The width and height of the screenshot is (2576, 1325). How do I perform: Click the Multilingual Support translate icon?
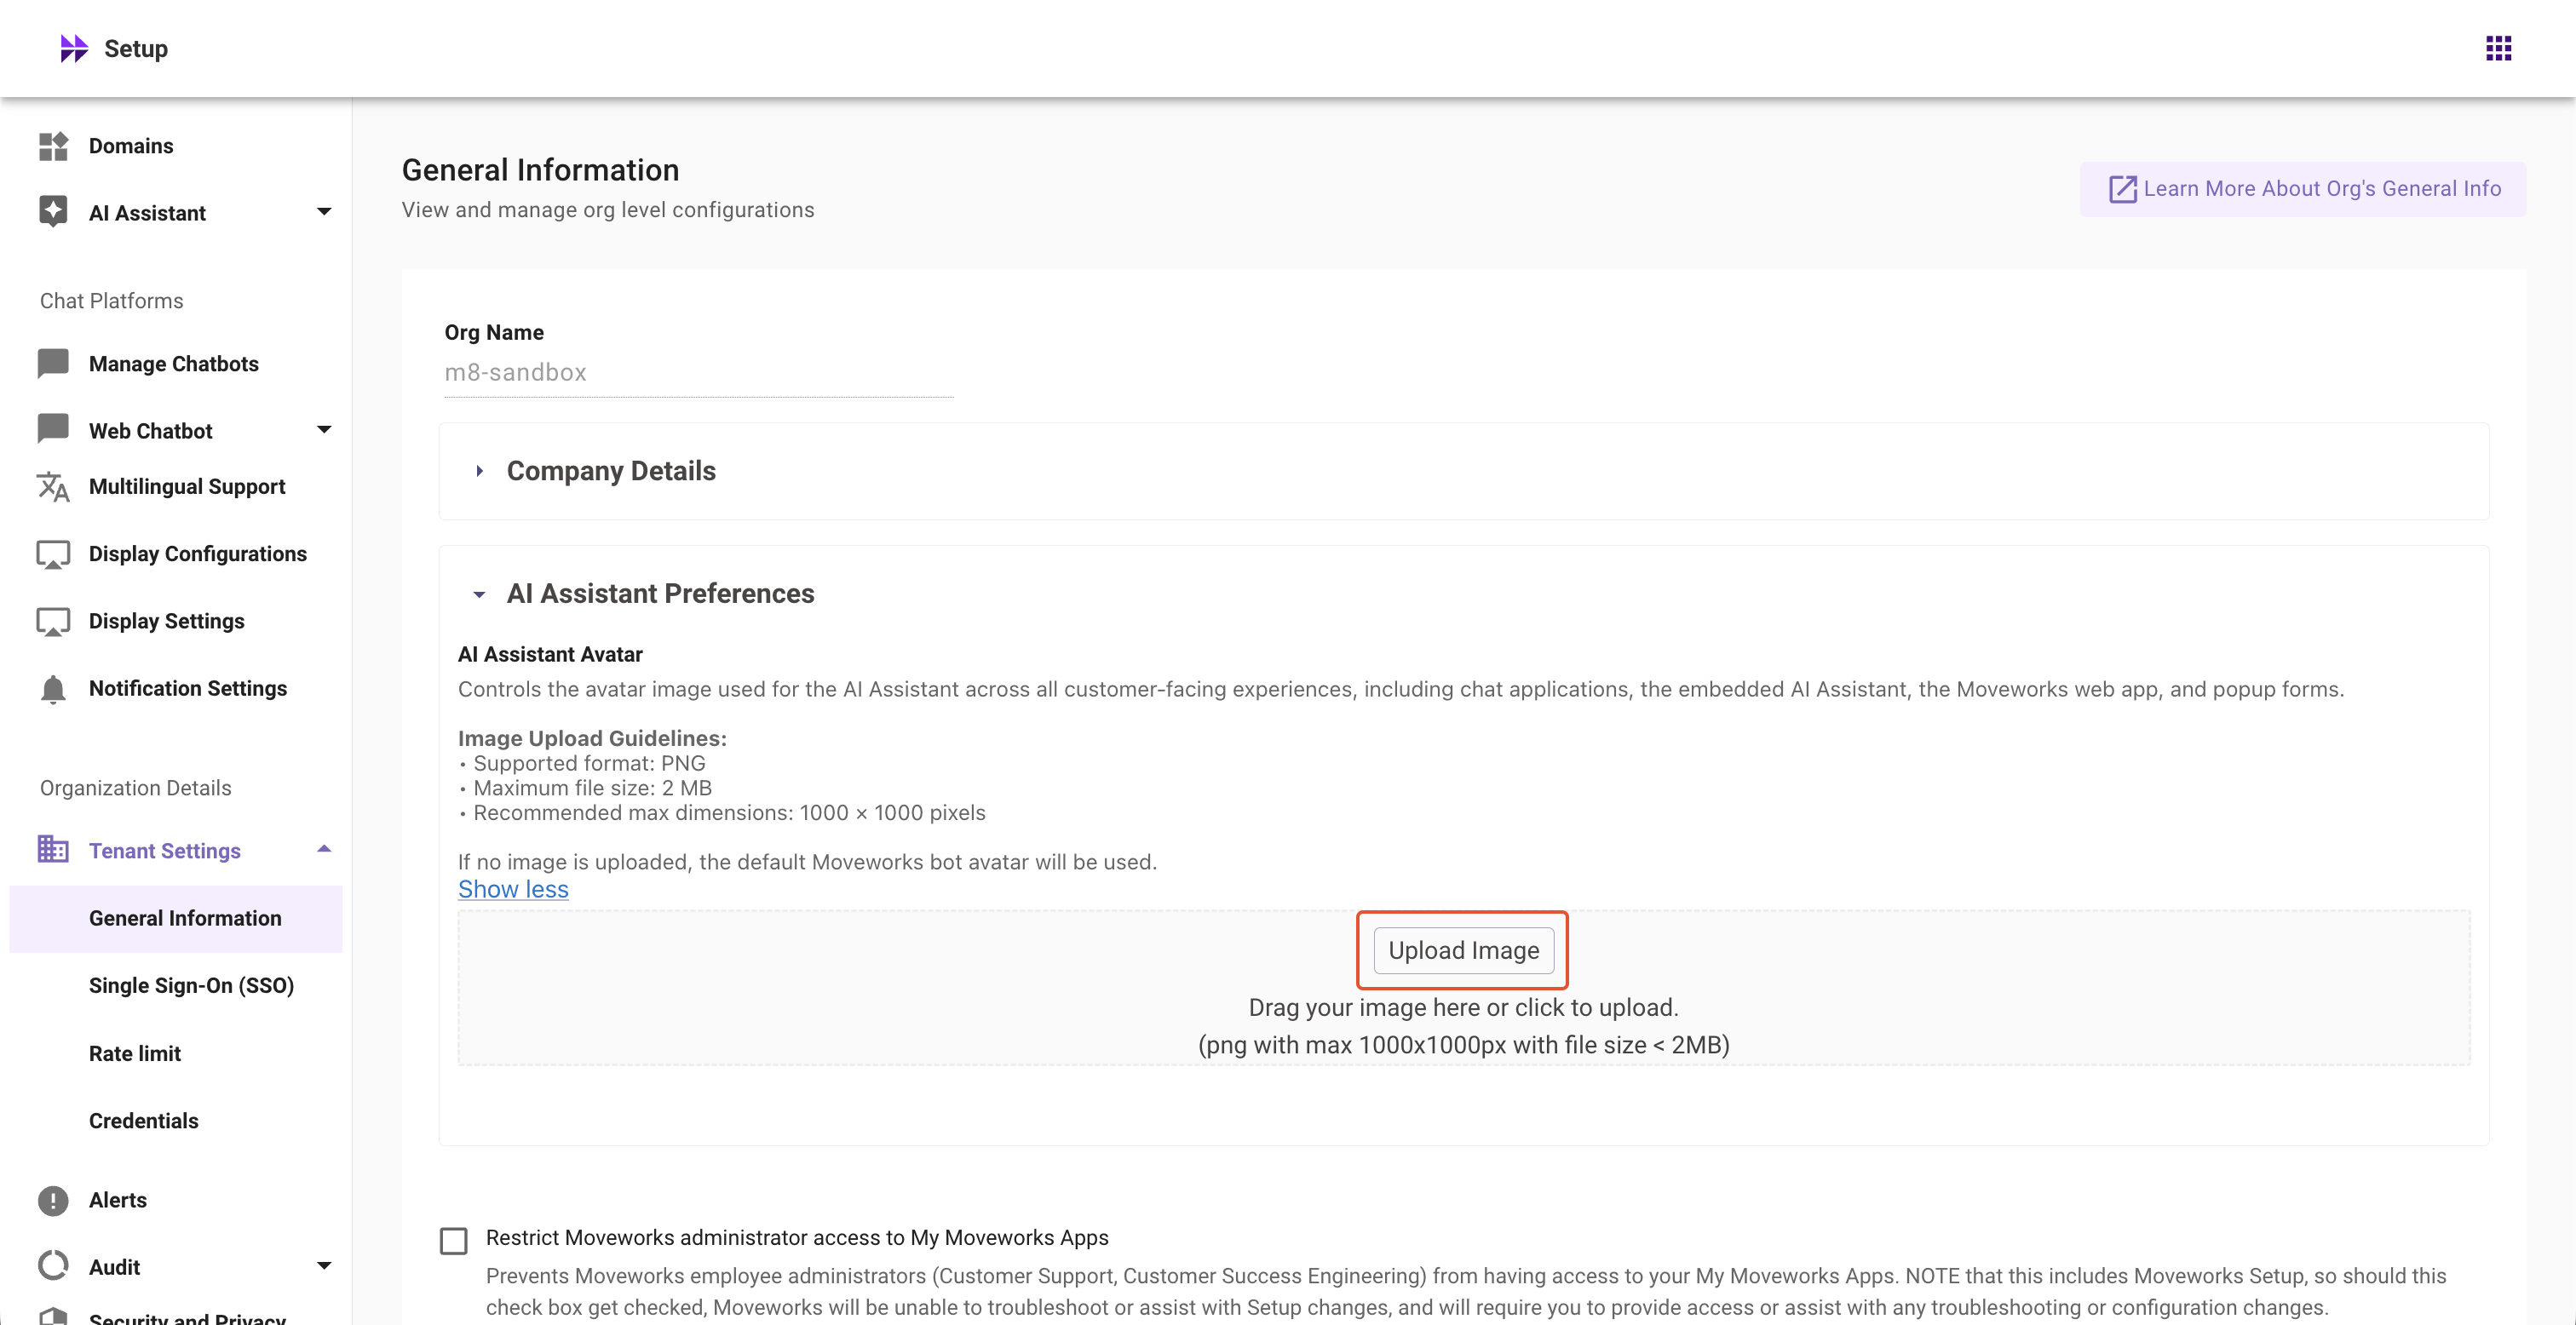click(53, 487)
